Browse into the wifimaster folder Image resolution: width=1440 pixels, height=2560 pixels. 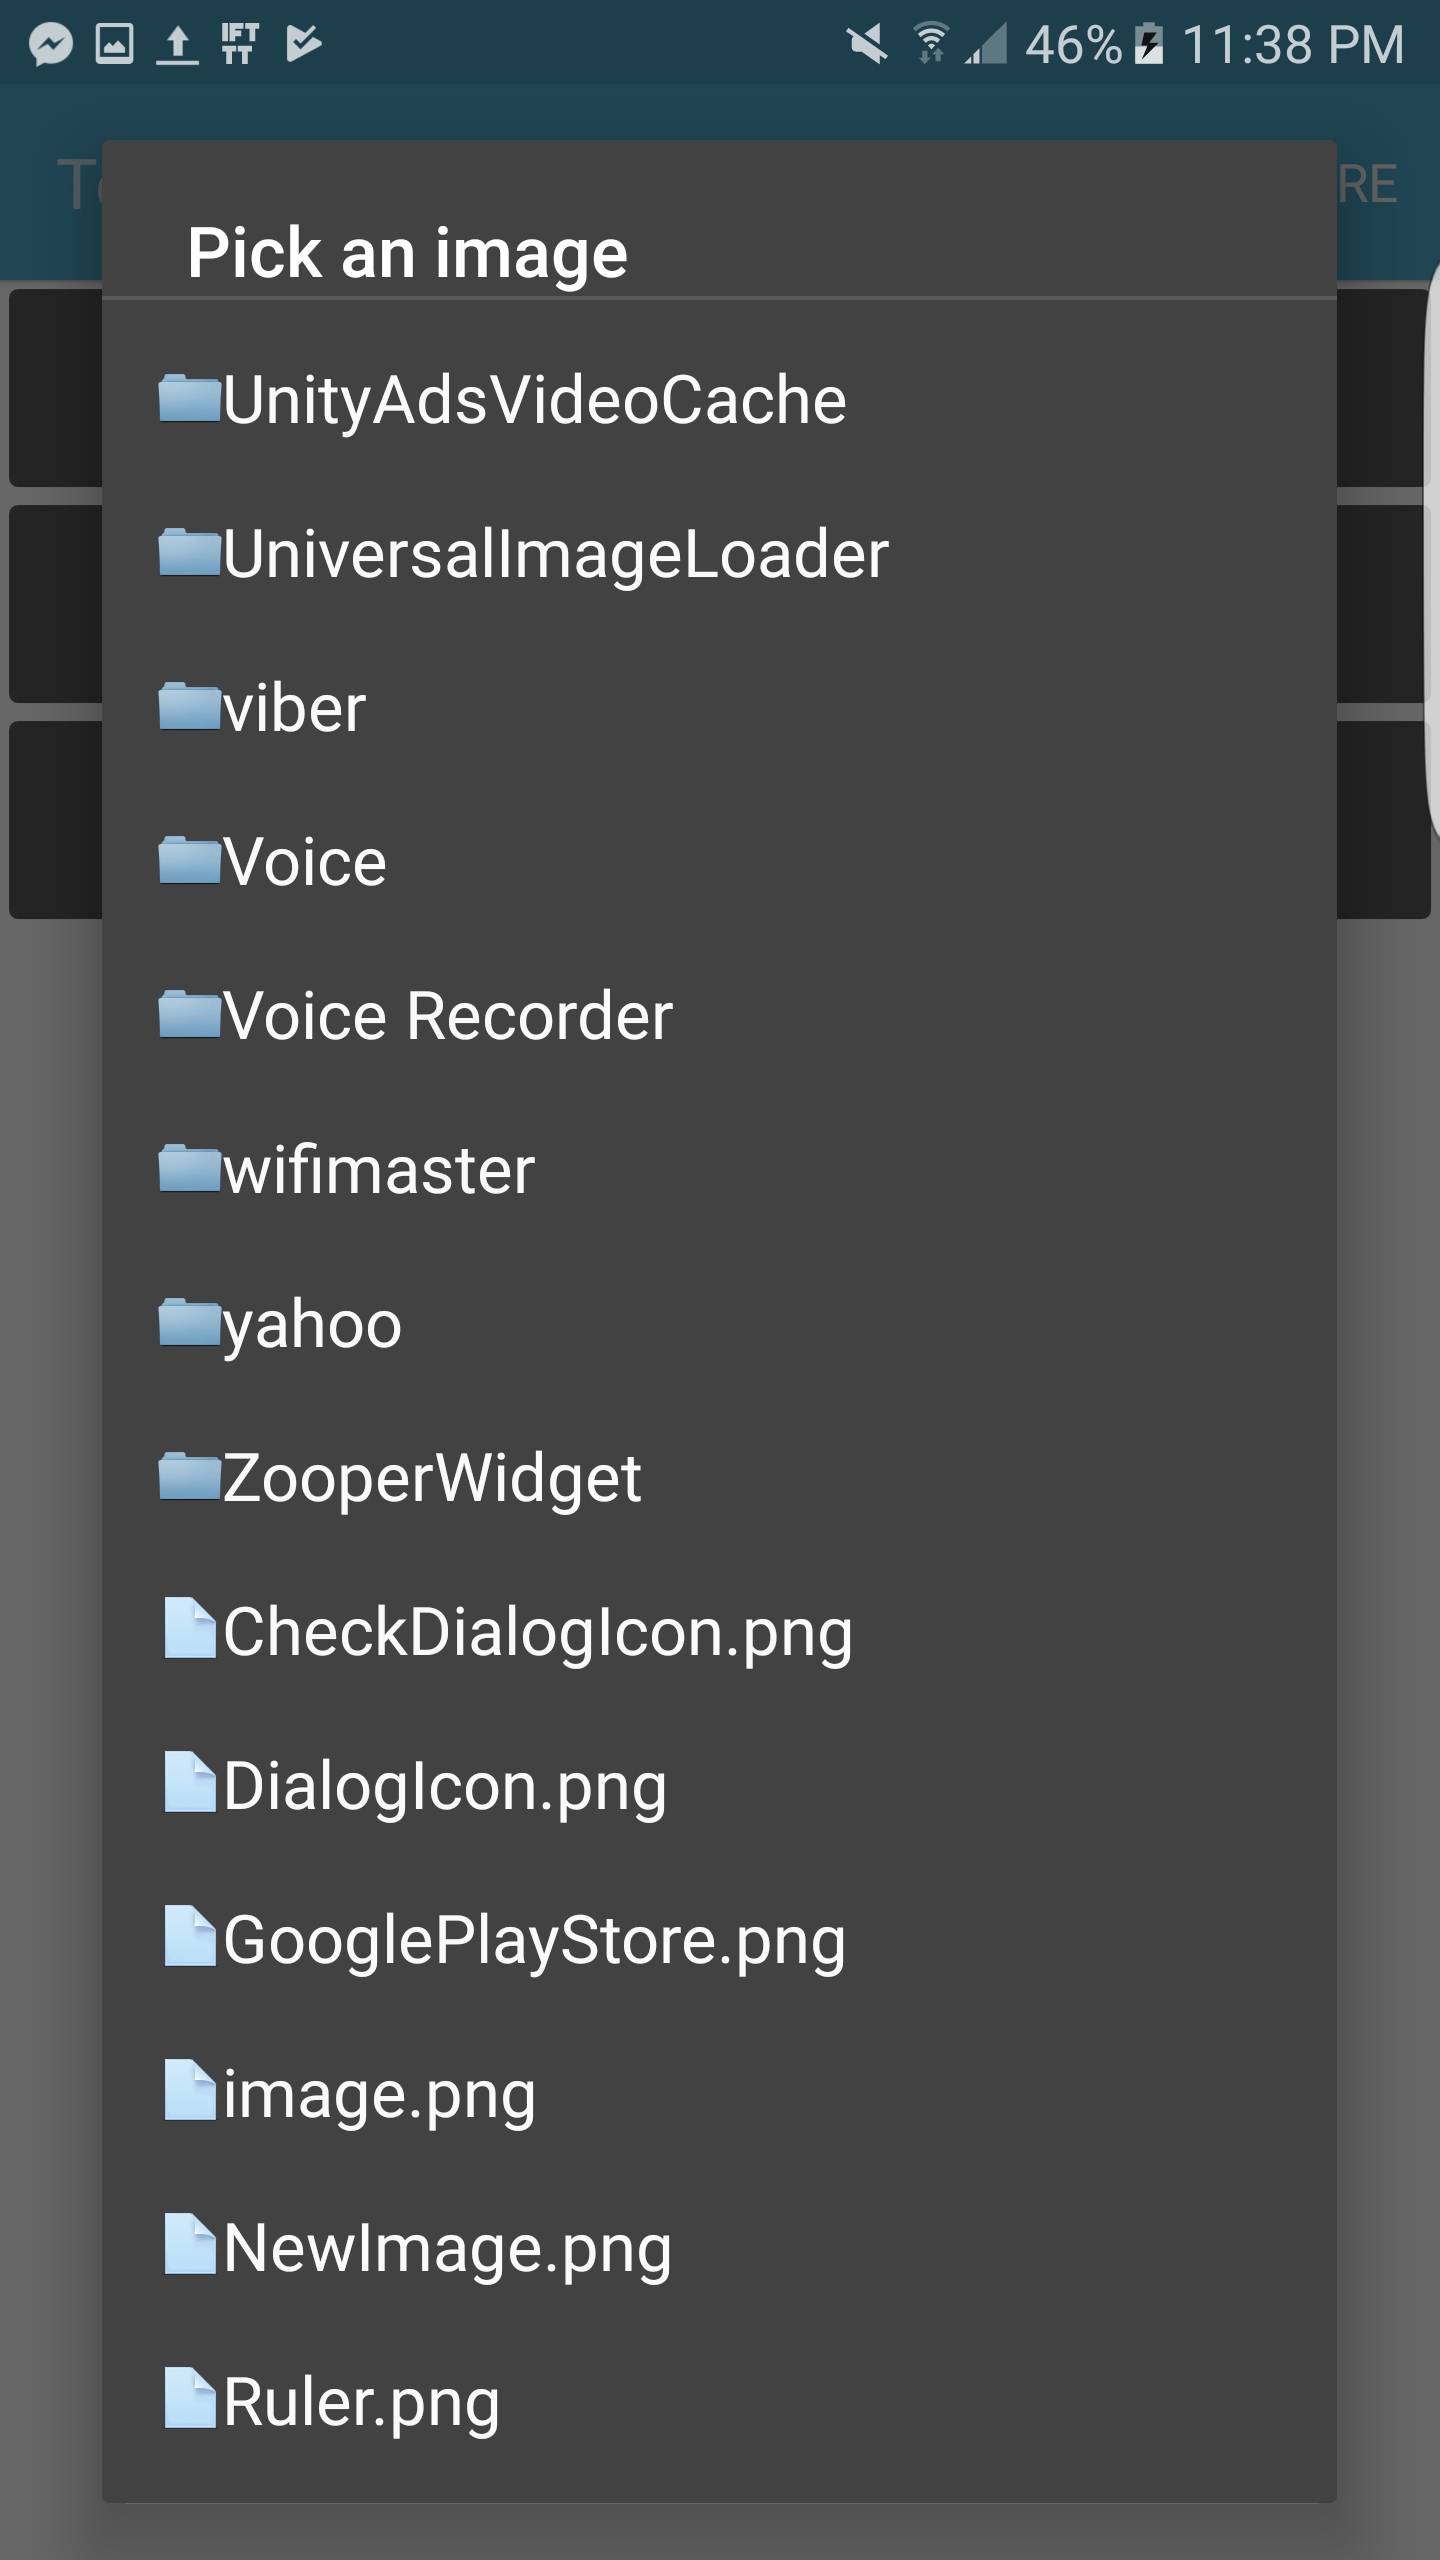point(719,1169)
